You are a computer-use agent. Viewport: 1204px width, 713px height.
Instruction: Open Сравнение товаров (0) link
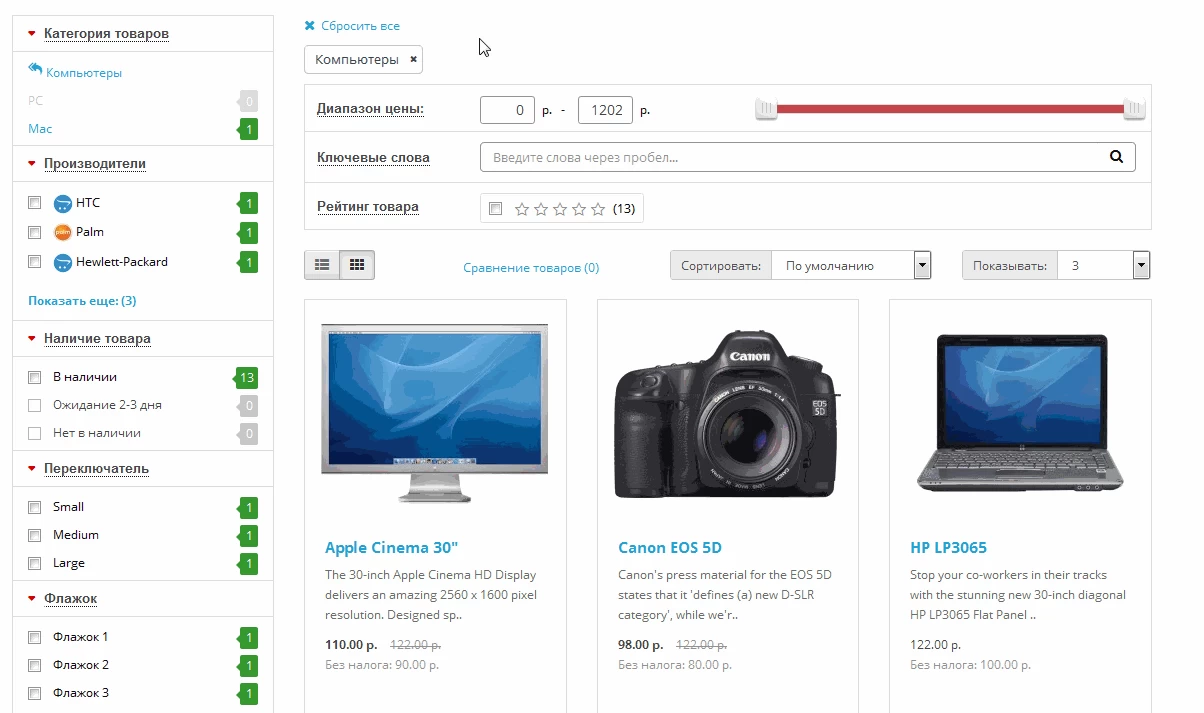click(531, 268)
